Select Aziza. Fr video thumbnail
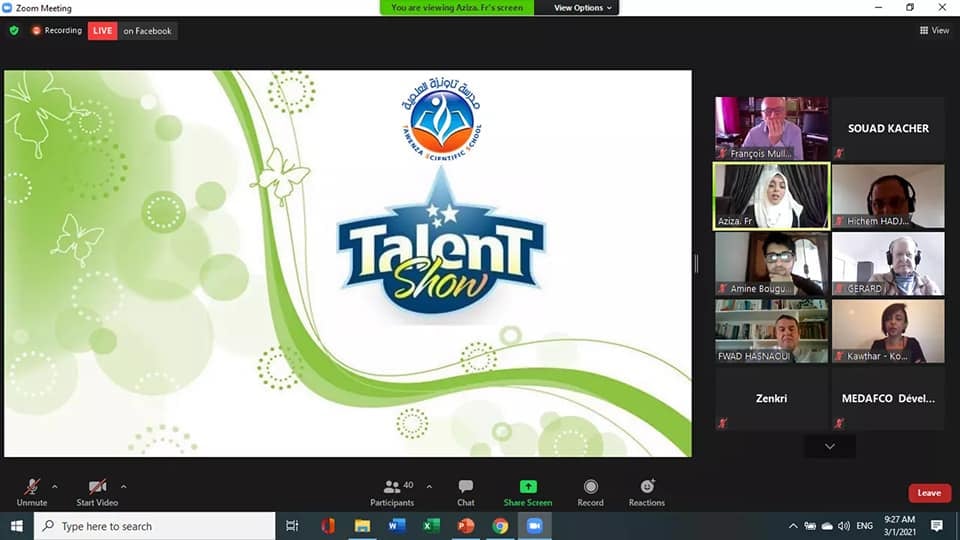Screen dimensions: 960x540 [x=771, y=196]
